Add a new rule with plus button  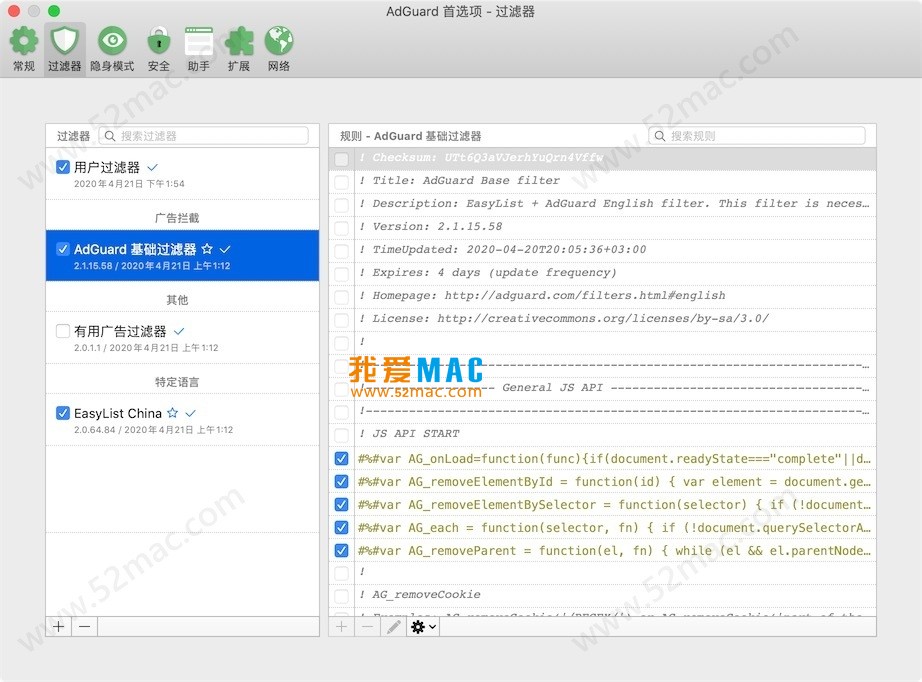(342, 627)
